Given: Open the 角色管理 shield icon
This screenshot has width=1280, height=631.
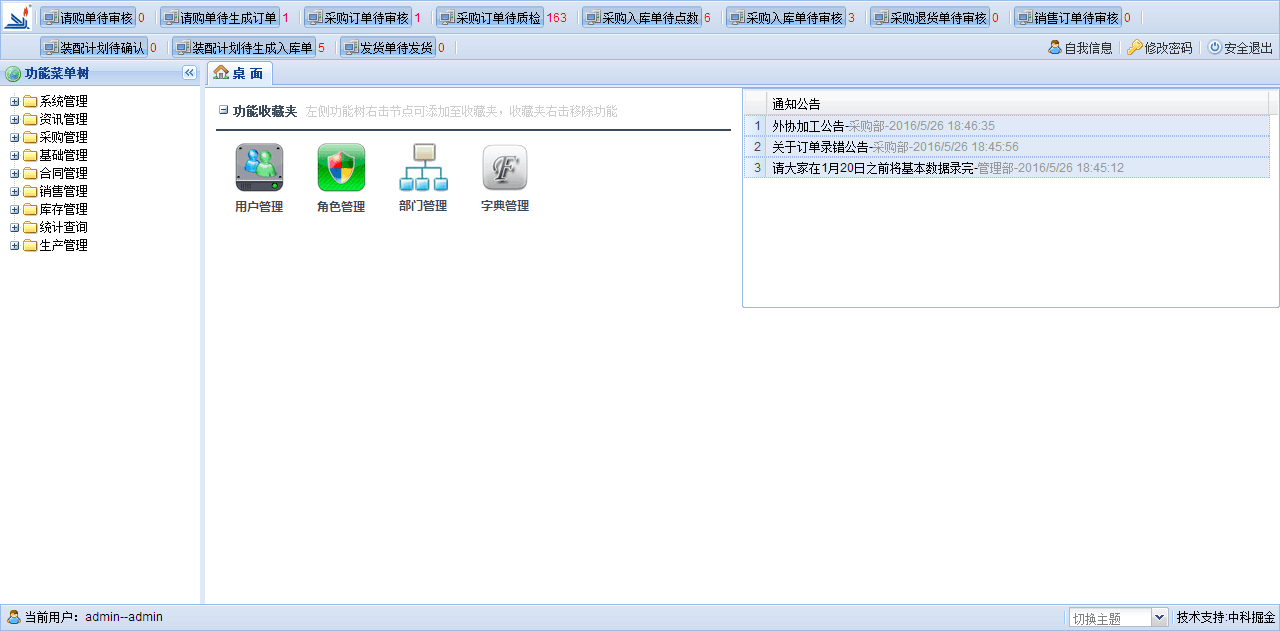Looking at the screenshot, I should [x=341, y=168].
